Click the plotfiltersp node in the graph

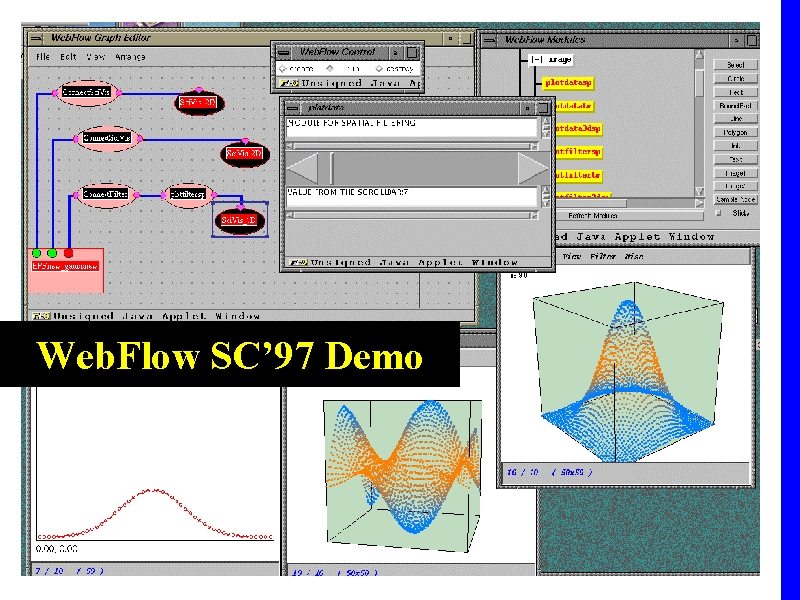pos(188,194)
